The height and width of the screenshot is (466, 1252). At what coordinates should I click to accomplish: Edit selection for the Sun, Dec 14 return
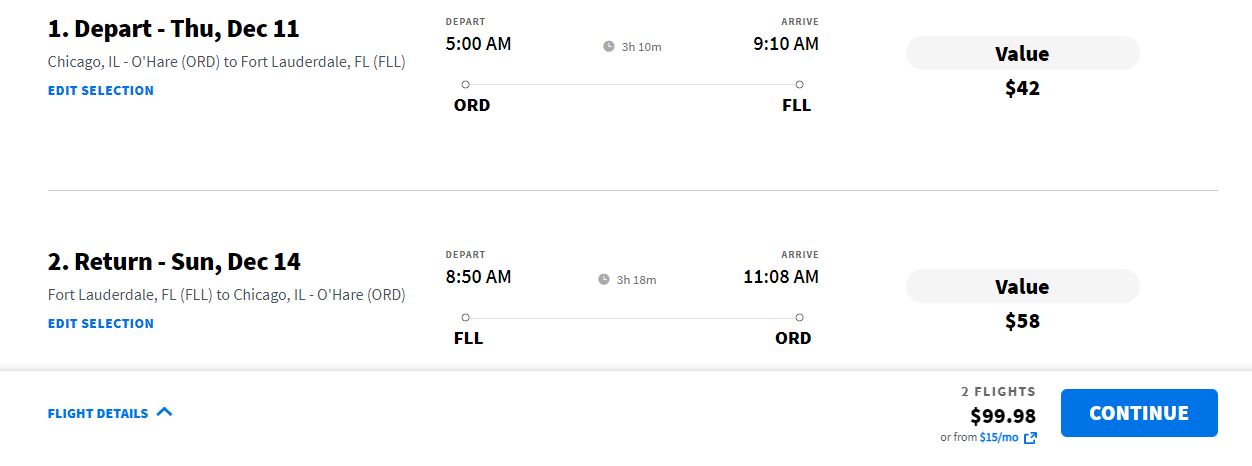pos(101,323)
